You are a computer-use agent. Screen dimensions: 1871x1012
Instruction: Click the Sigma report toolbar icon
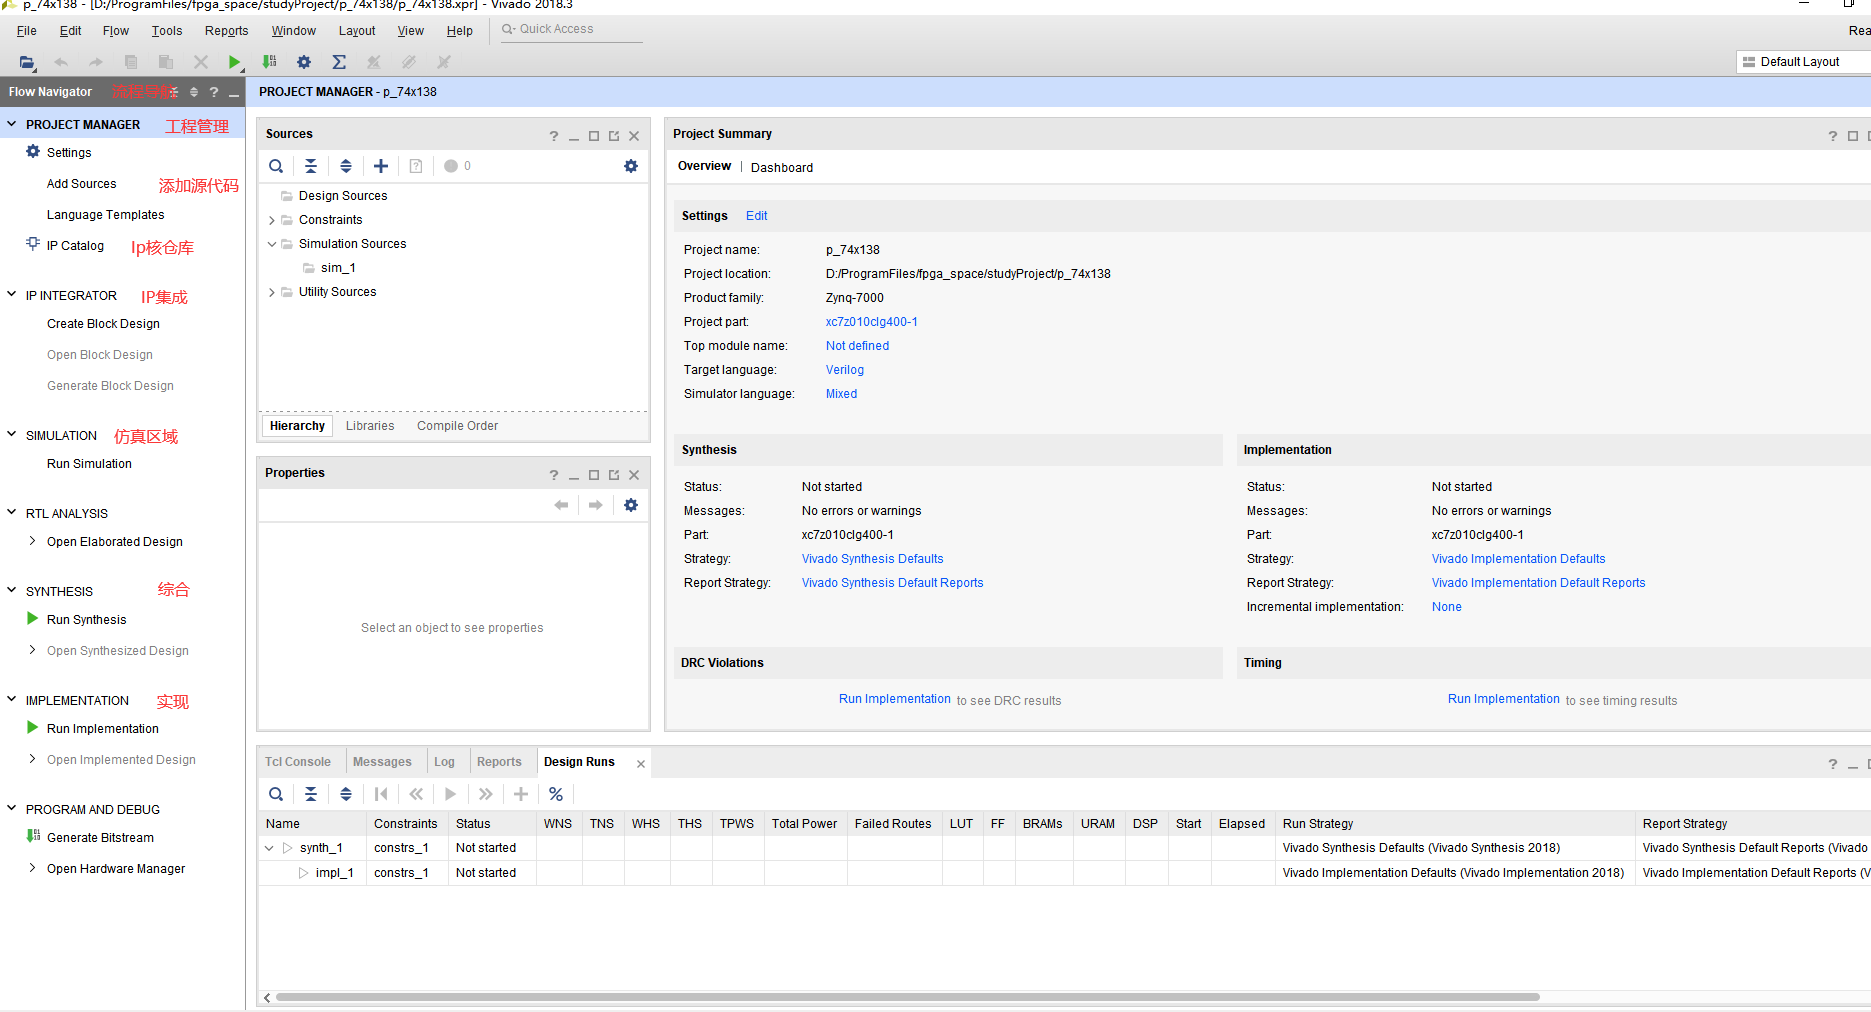[339, 62]
